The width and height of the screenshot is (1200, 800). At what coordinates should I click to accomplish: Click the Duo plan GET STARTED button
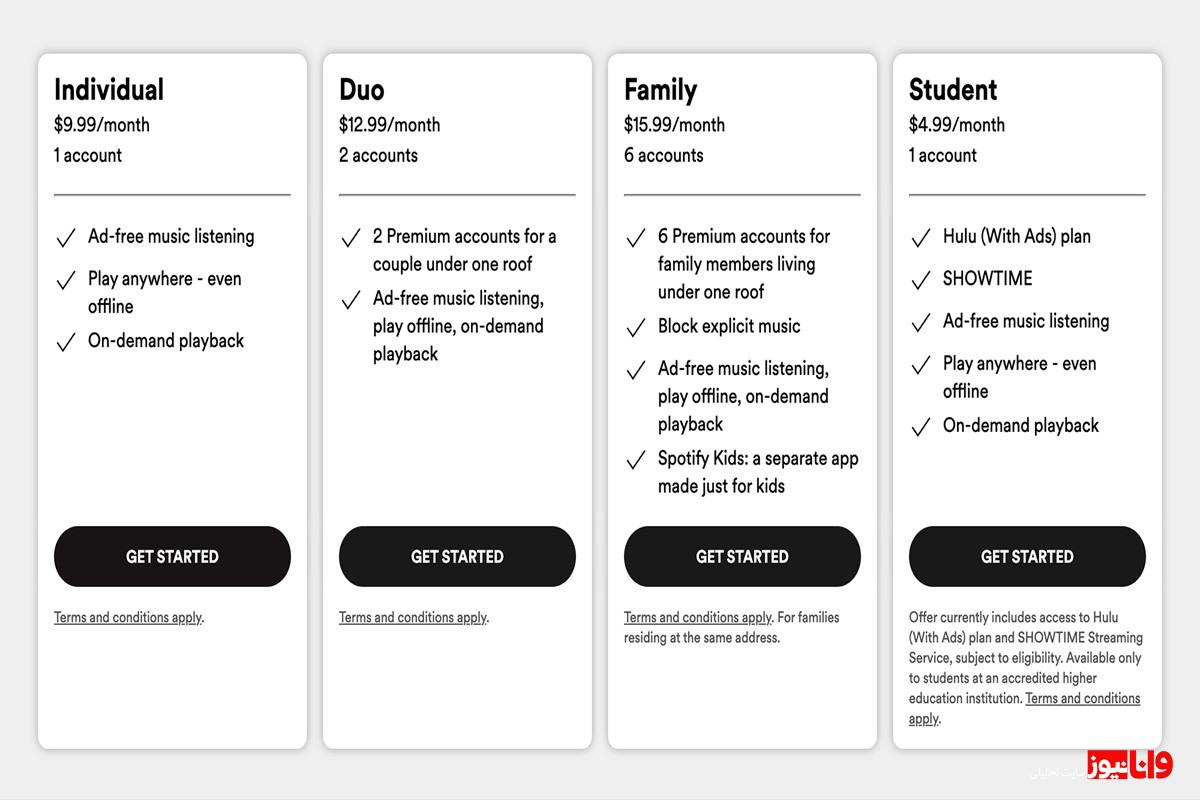[457, 556]
